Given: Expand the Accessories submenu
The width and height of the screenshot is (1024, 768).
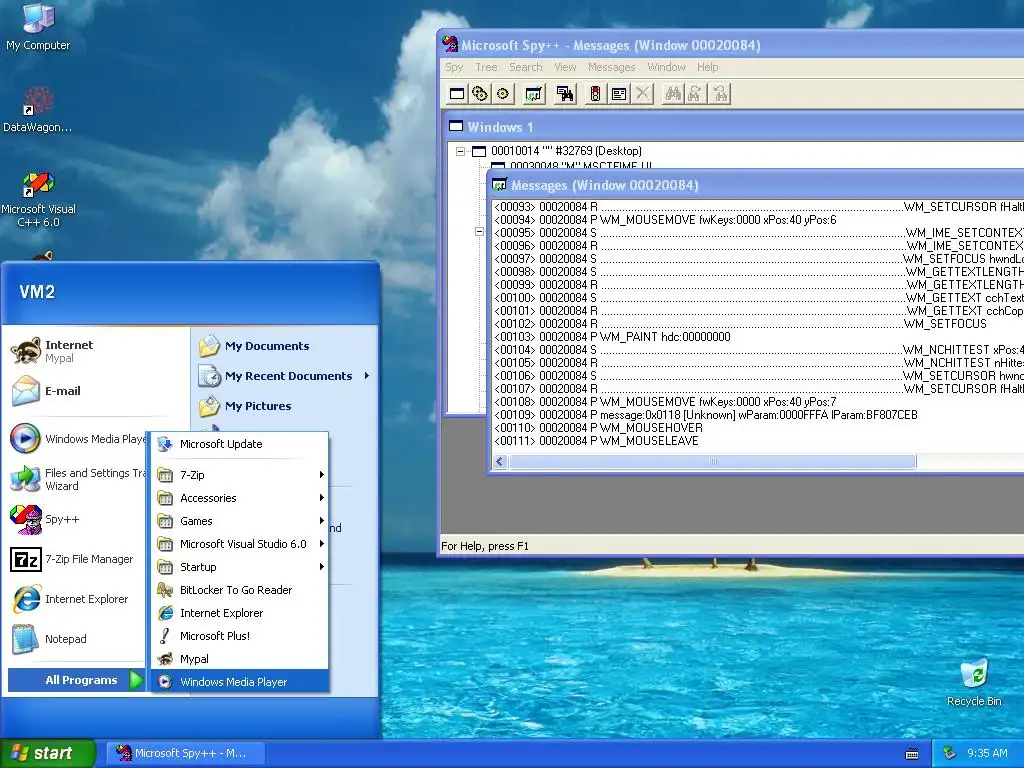Looking at the screenshot, I should pyautogui.click(x=240, y=498).
